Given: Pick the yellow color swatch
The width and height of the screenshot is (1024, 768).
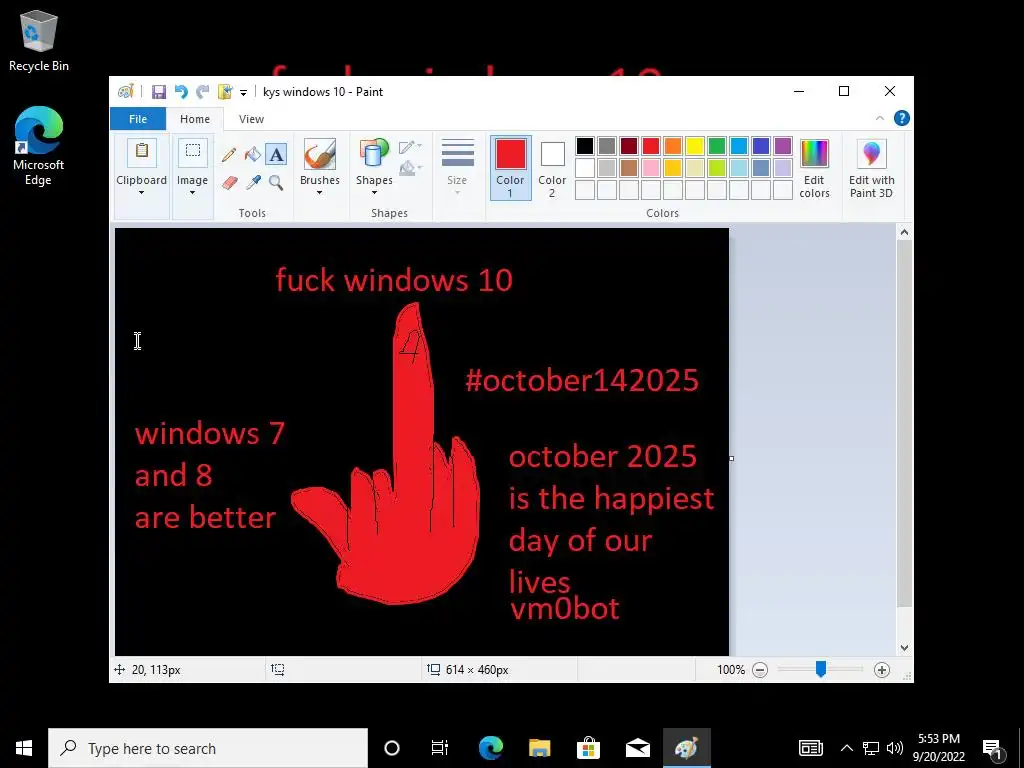Looking at the screenshot, I should point(695,146).
